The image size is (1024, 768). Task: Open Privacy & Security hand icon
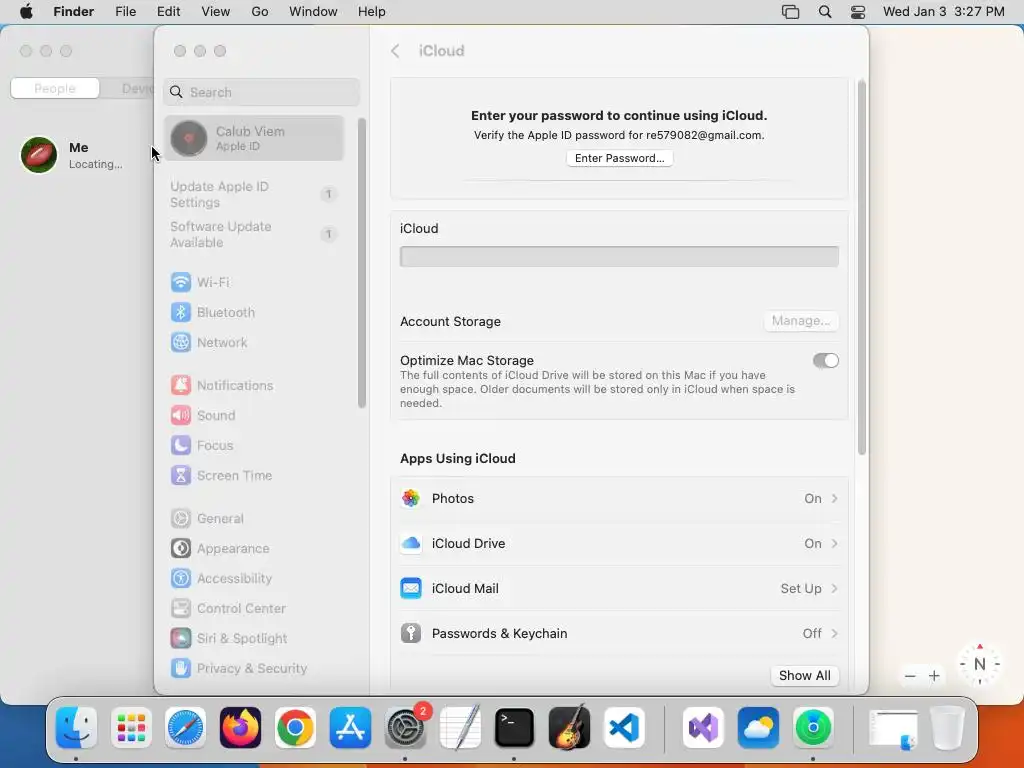(x=181, y=668)
